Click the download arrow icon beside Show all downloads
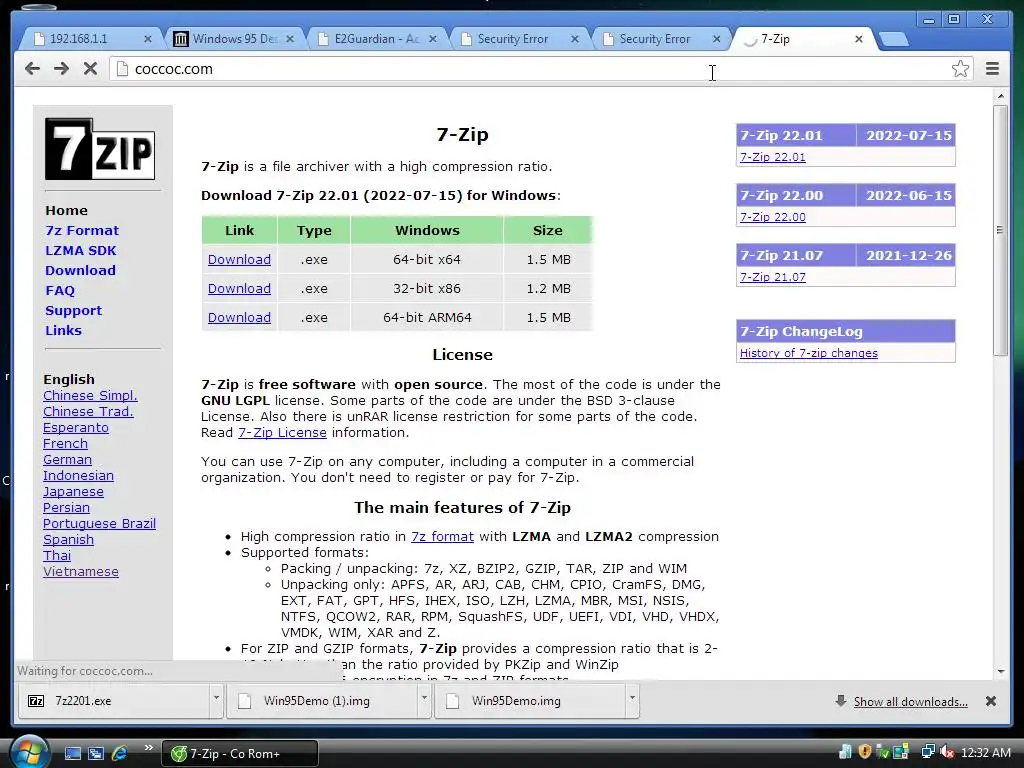The width and height of the screenshot is (1024, 768). coord(840,701)
